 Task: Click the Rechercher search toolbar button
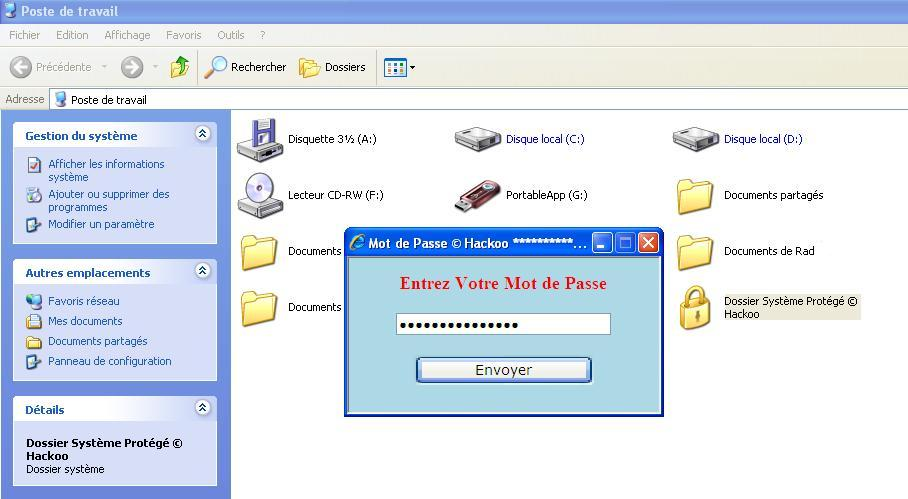pyautogui.click(x=246, y=67)
